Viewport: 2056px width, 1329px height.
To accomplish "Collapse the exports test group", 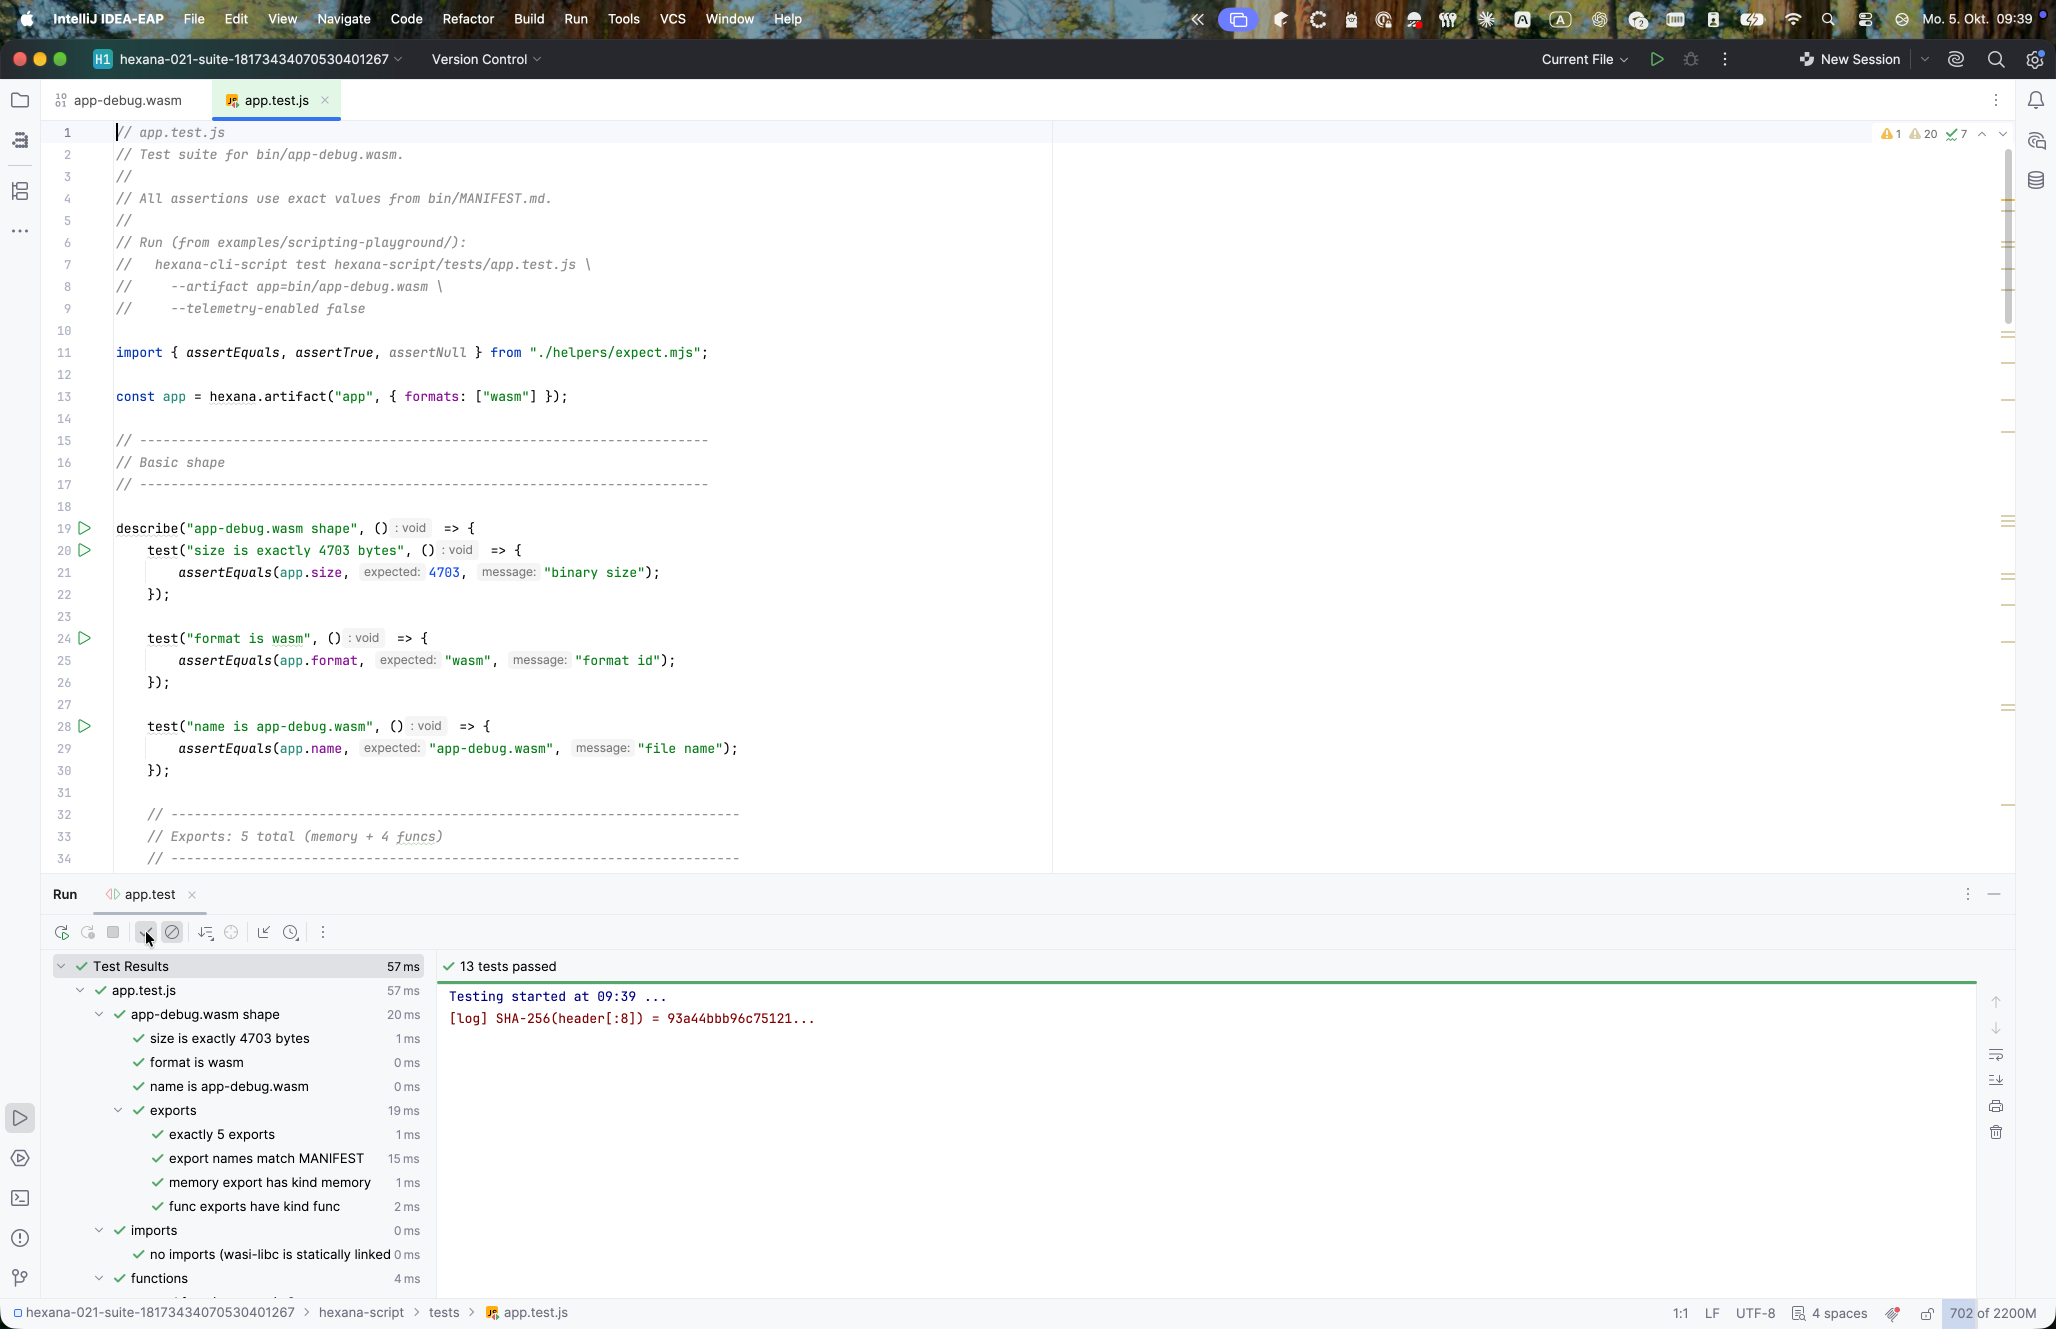I will coord(118,1110).
